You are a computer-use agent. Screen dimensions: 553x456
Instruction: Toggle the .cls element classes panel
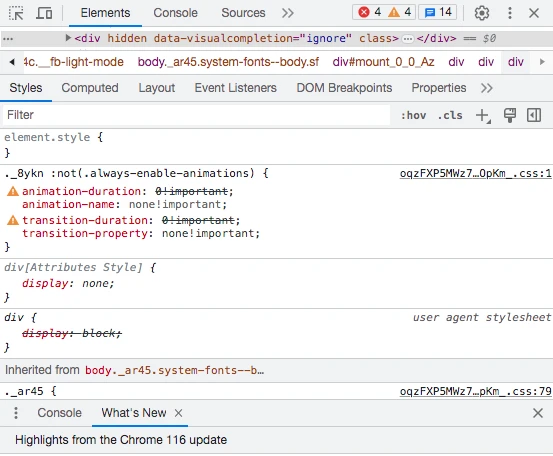[450, 115]
